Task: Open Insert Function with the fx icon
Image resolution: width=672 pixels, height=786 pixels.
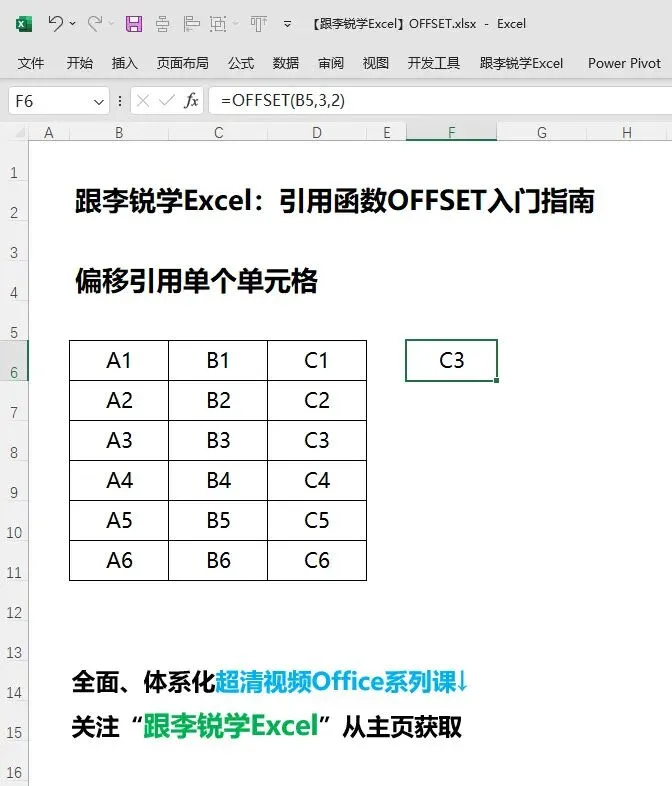Action: [x=191, y=101]
